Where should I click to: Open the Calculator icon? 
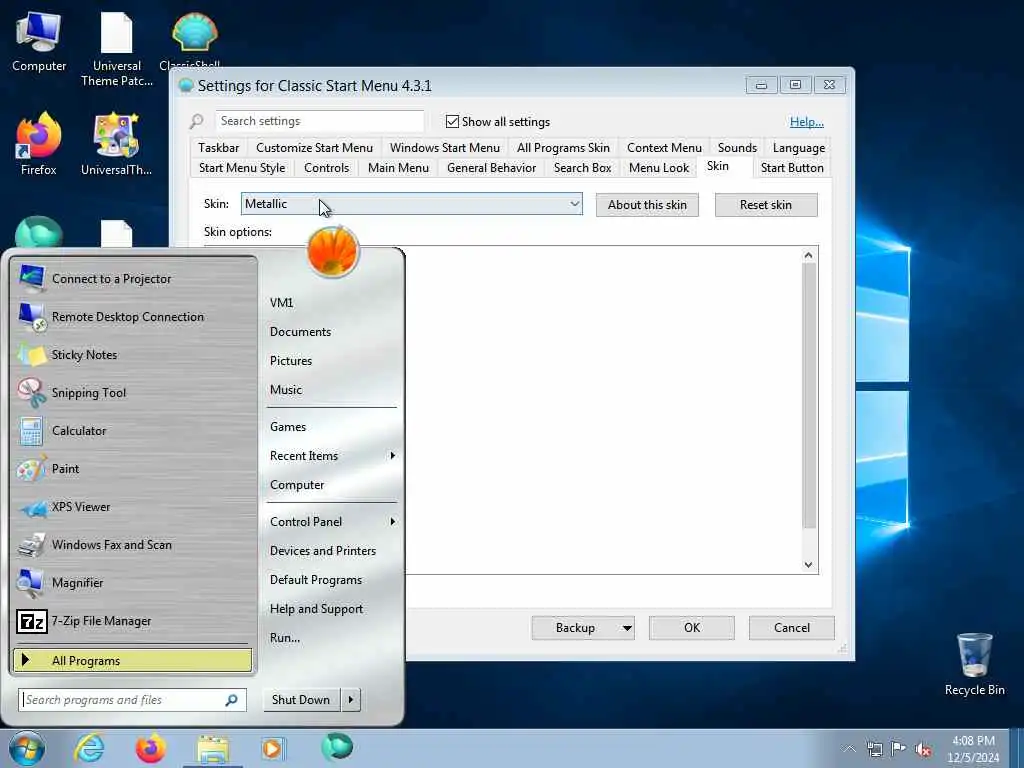[x=31, y=430]
